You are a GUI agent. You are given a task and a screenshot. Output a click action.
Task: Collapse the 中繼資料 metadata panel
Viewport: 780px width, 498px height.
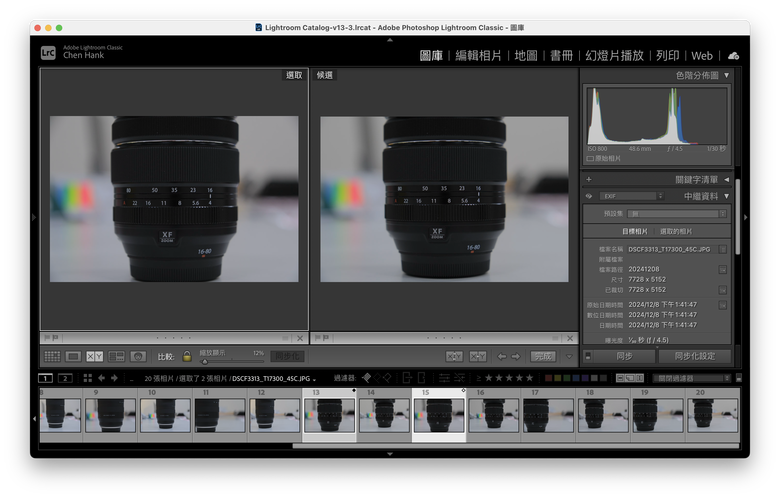[726, 196]
